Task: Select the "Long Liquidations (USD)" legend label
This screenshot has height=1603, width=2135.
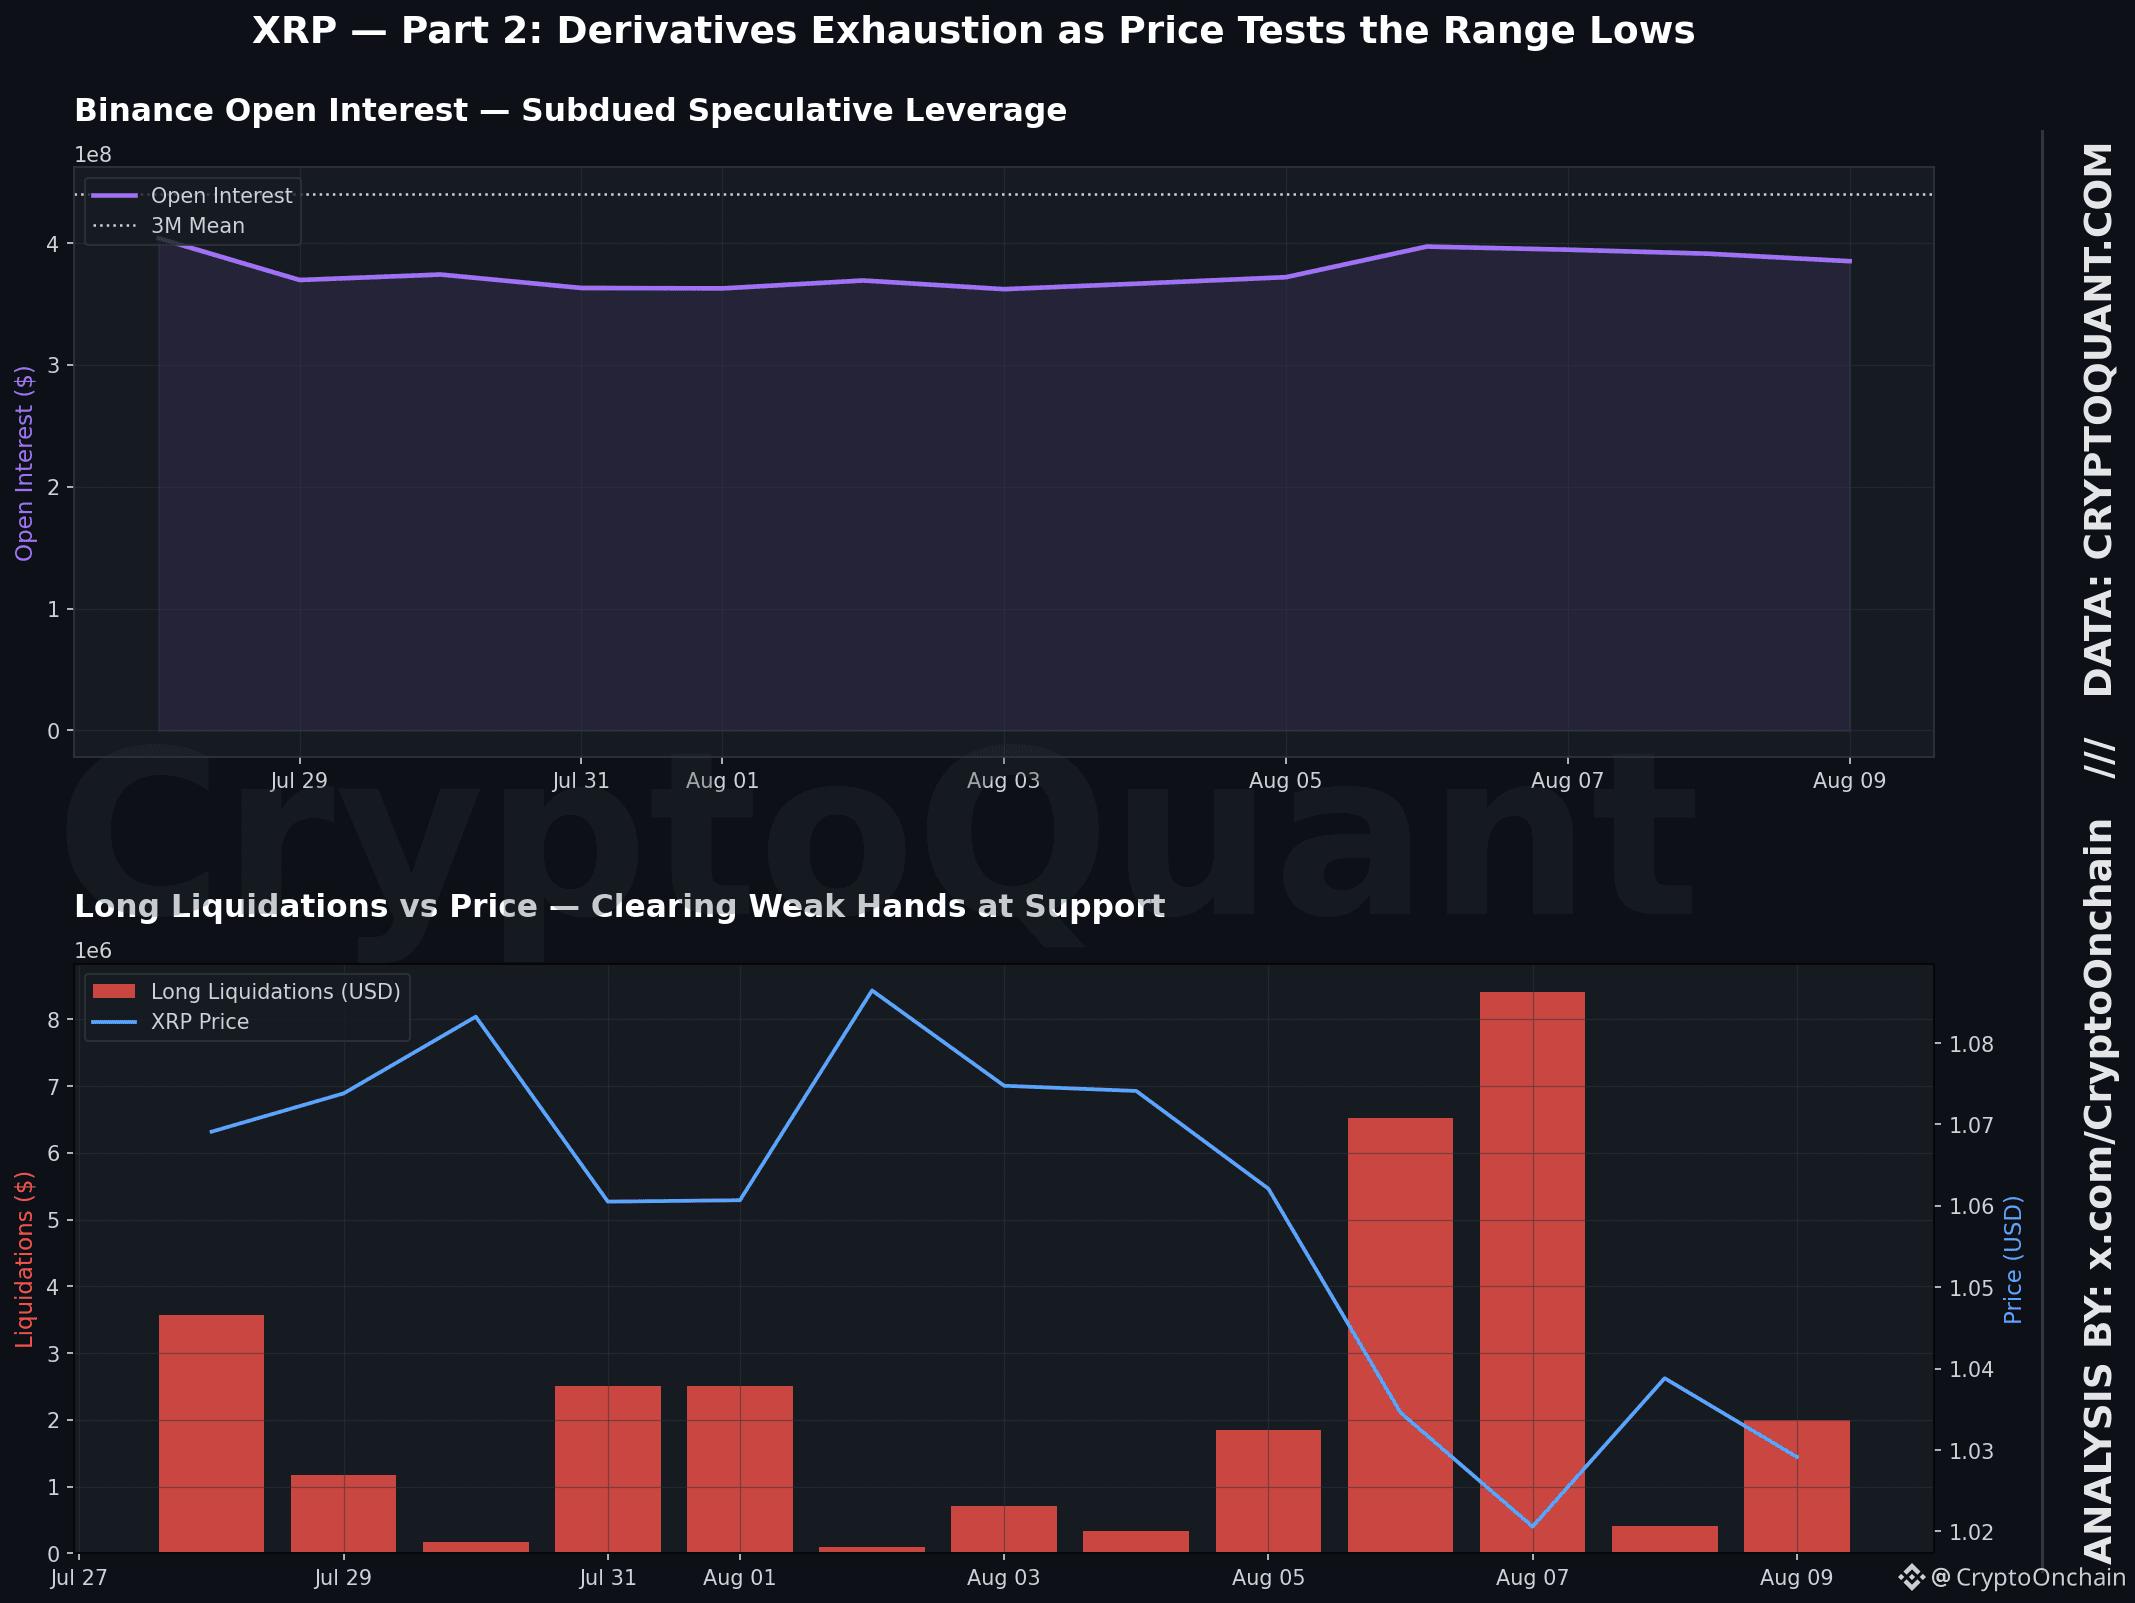Action: [x=276, y=991]
